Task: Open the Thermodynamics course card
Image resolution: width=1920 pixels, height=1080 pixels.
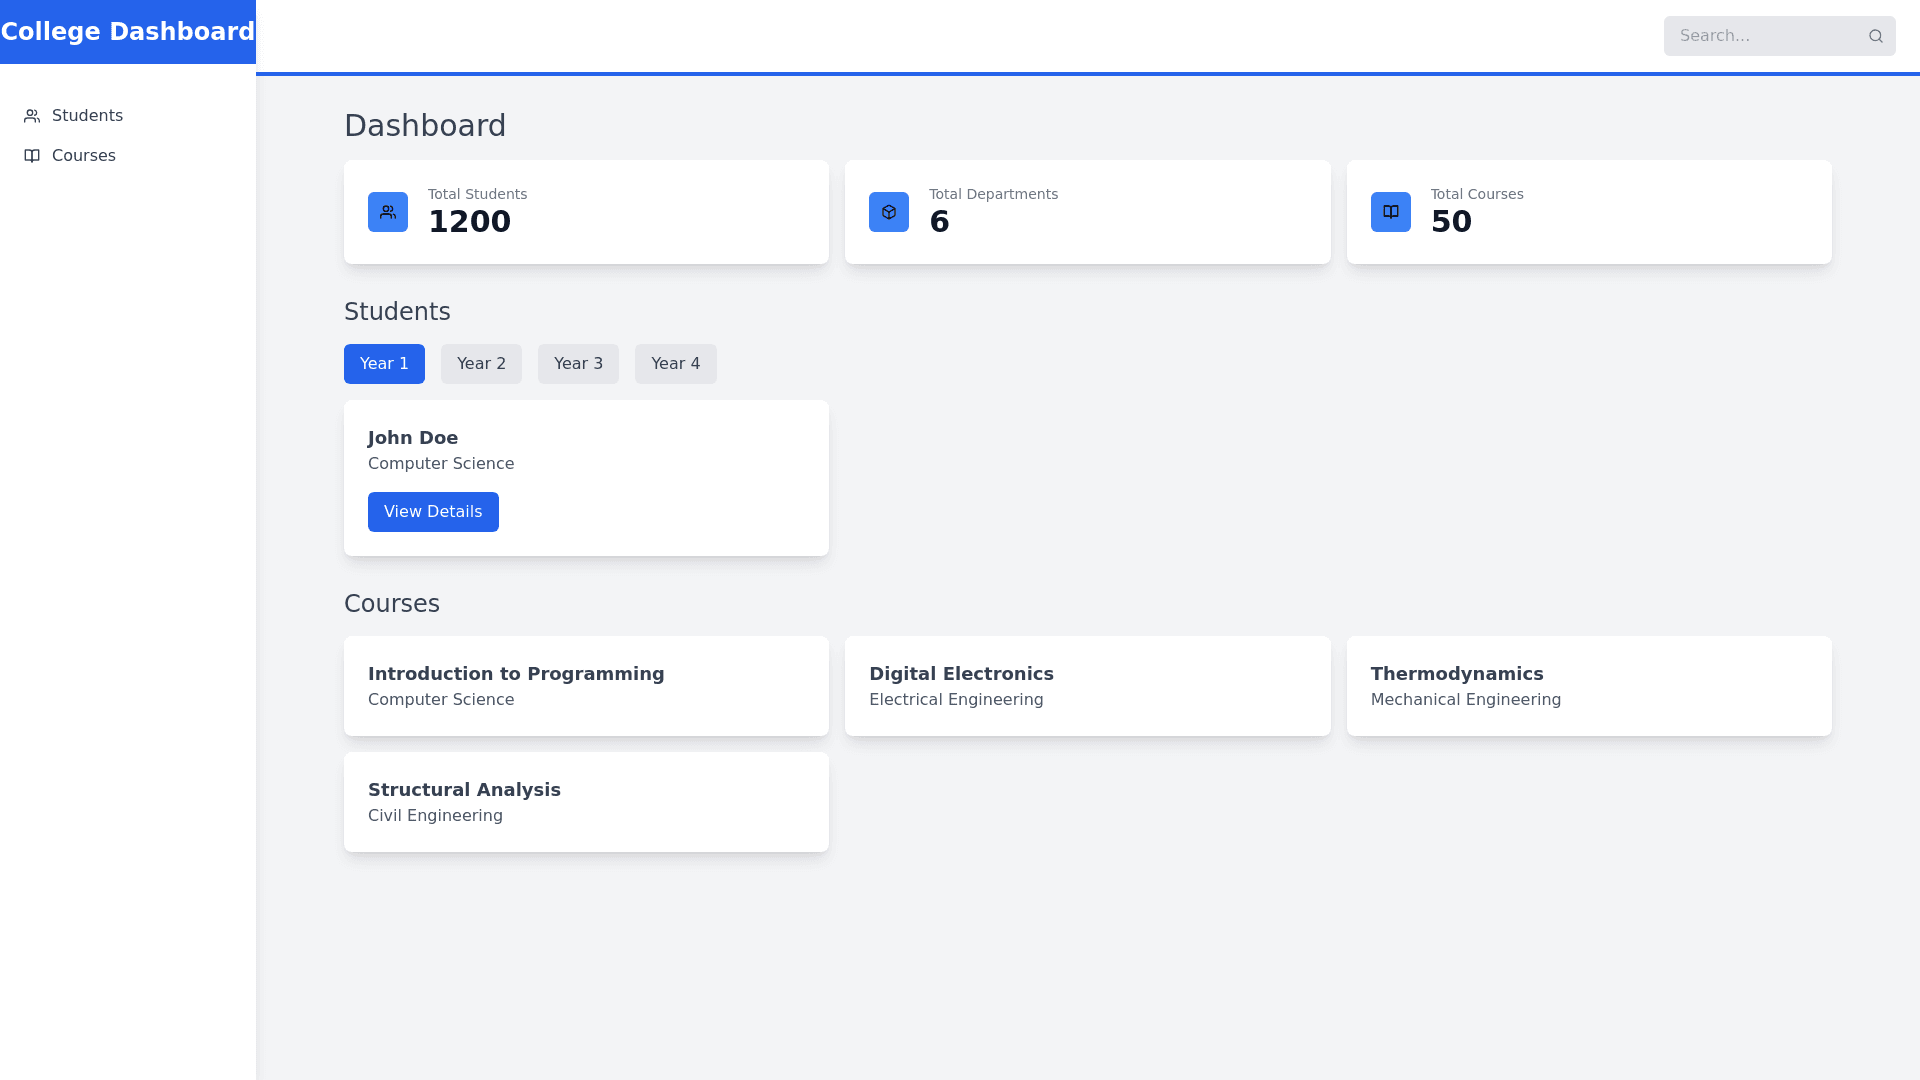Action: pyautogui.click(x=1588, y=686)
